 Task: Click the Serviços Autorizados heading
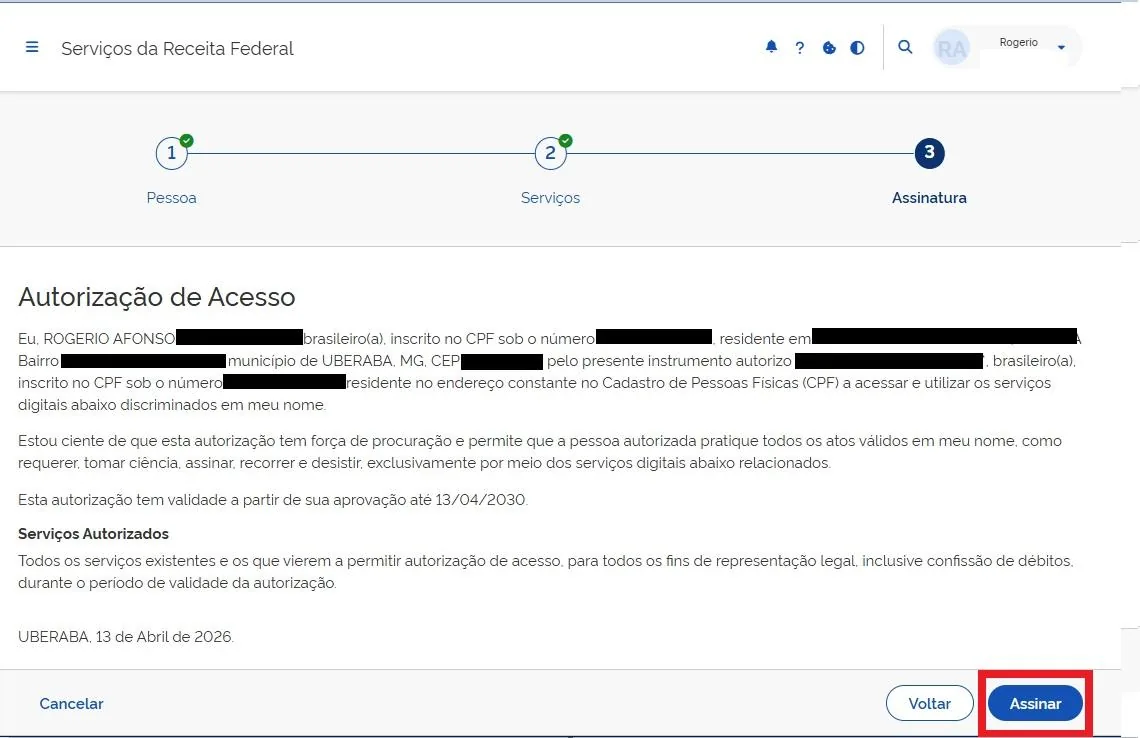[x=93, y=534]
